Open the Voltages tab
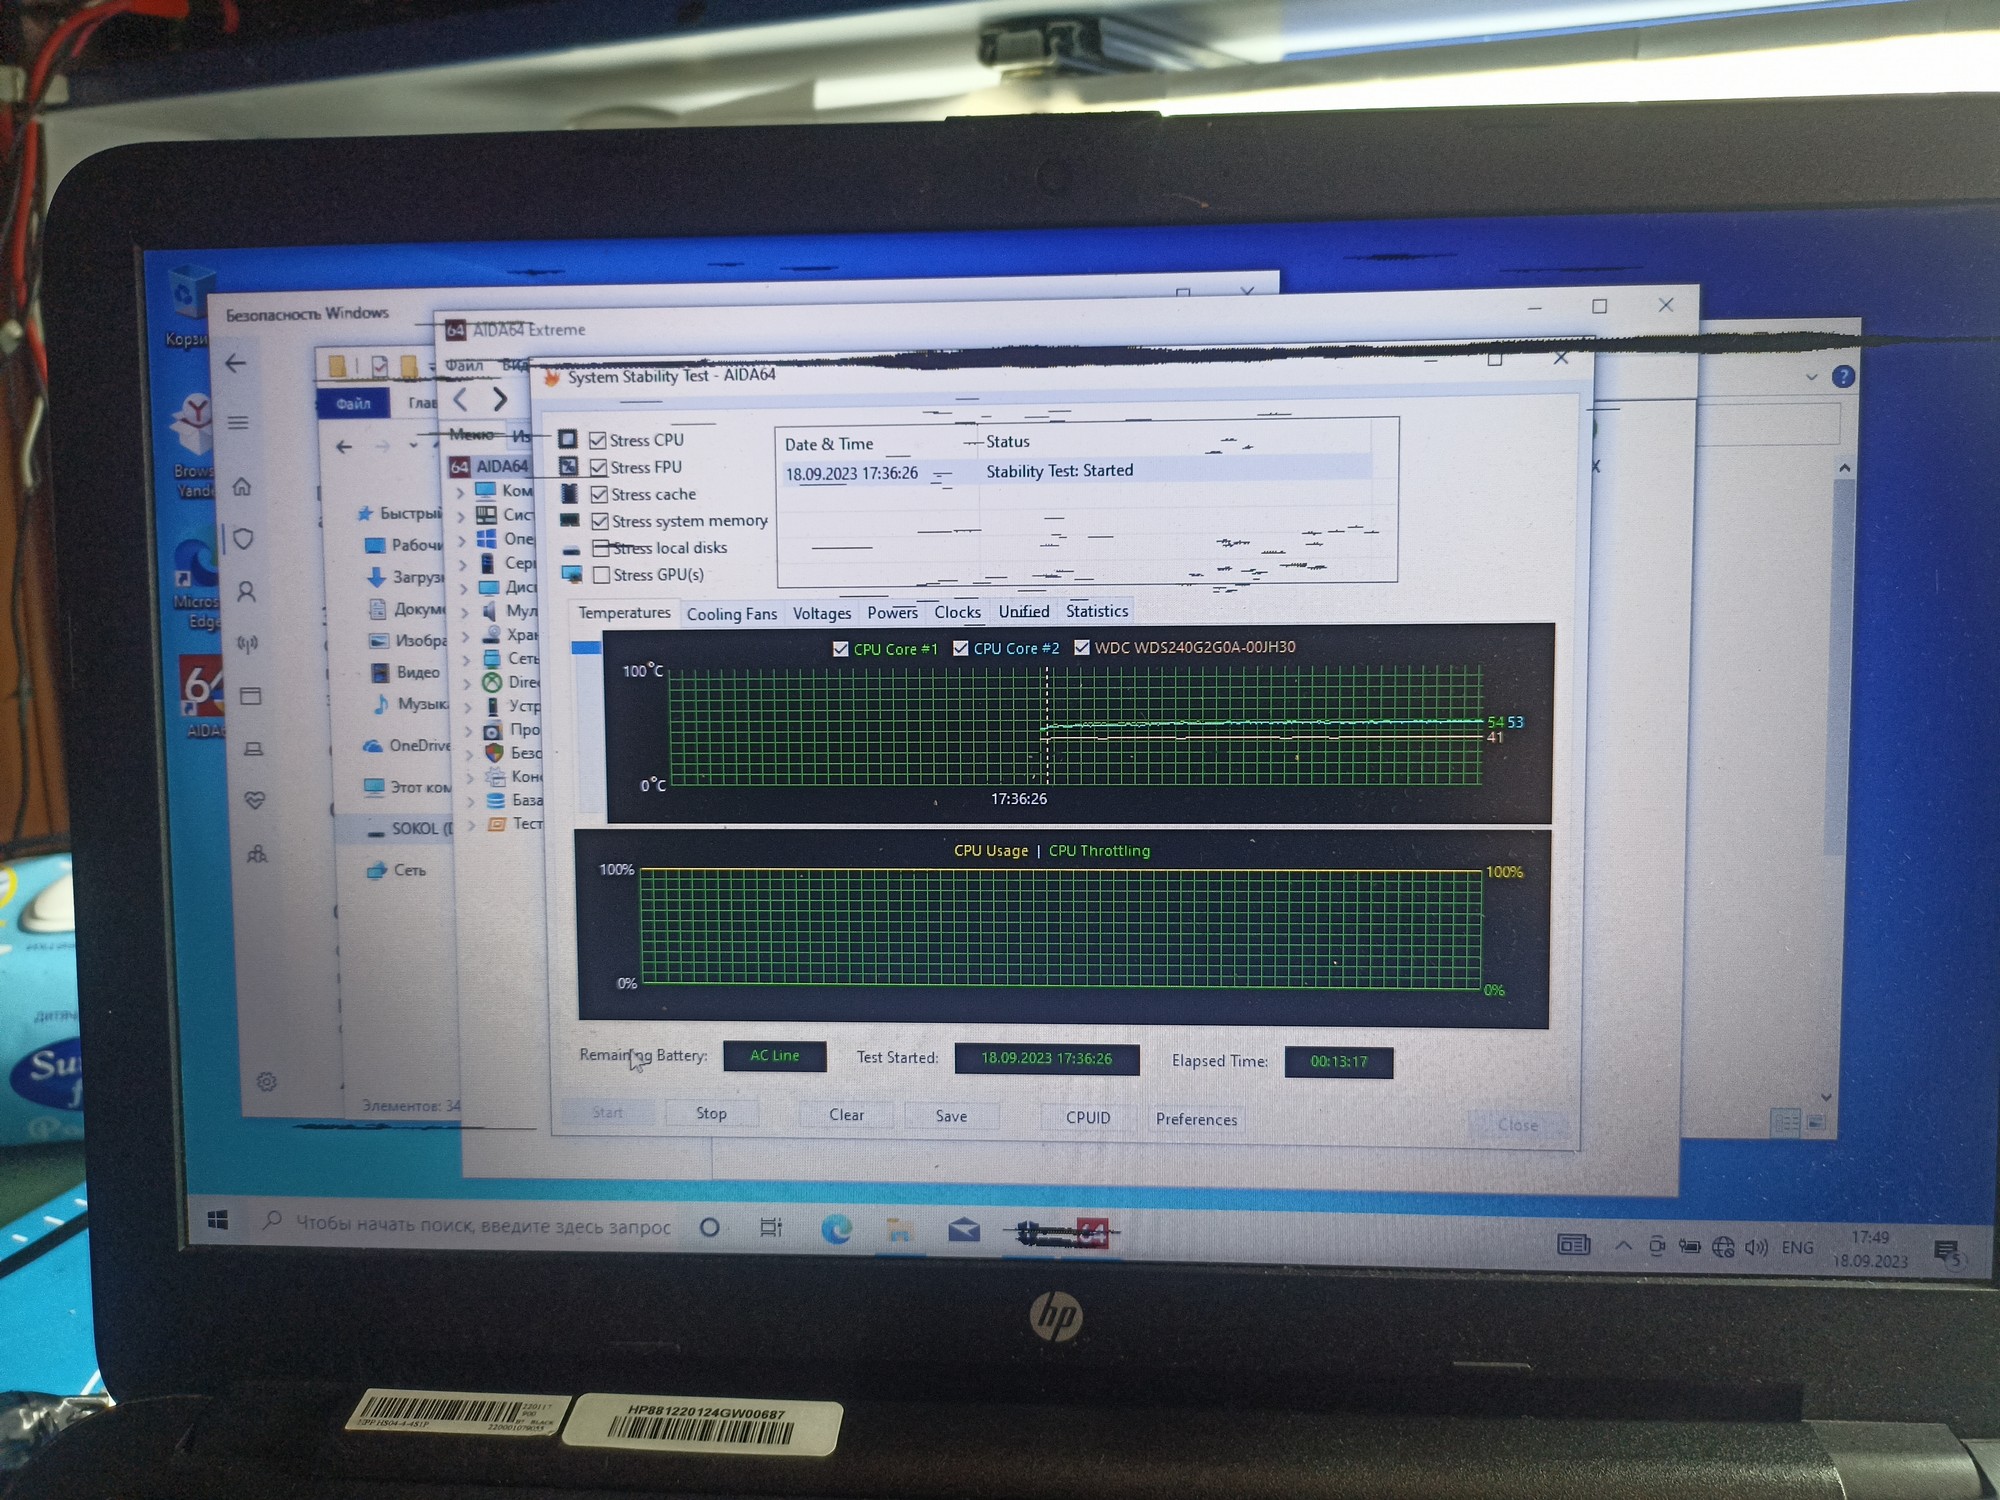Viewport: 2000px width, 1500px height. (822, 613)
